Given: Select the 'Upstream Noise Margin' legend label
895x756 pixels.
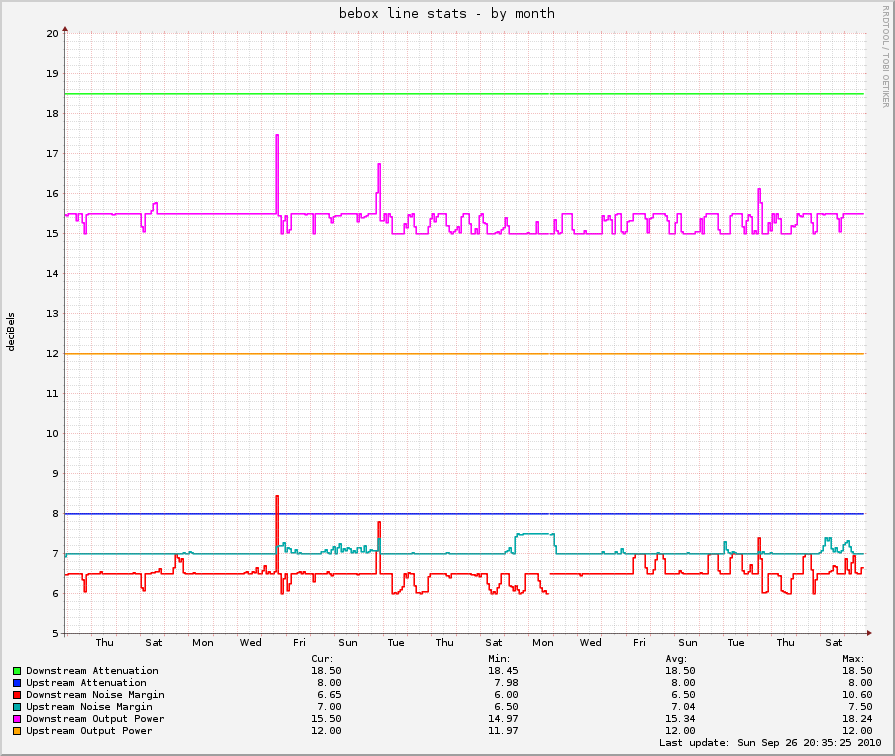Looking at the screenshot, I should click(x=89, y=707).
